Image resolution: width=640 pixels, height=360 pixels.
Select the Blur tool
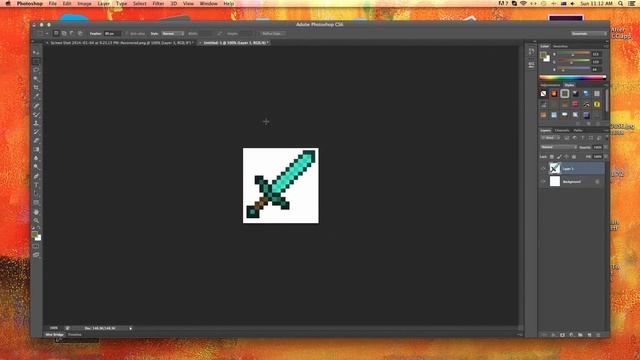[x=36, y=158]
